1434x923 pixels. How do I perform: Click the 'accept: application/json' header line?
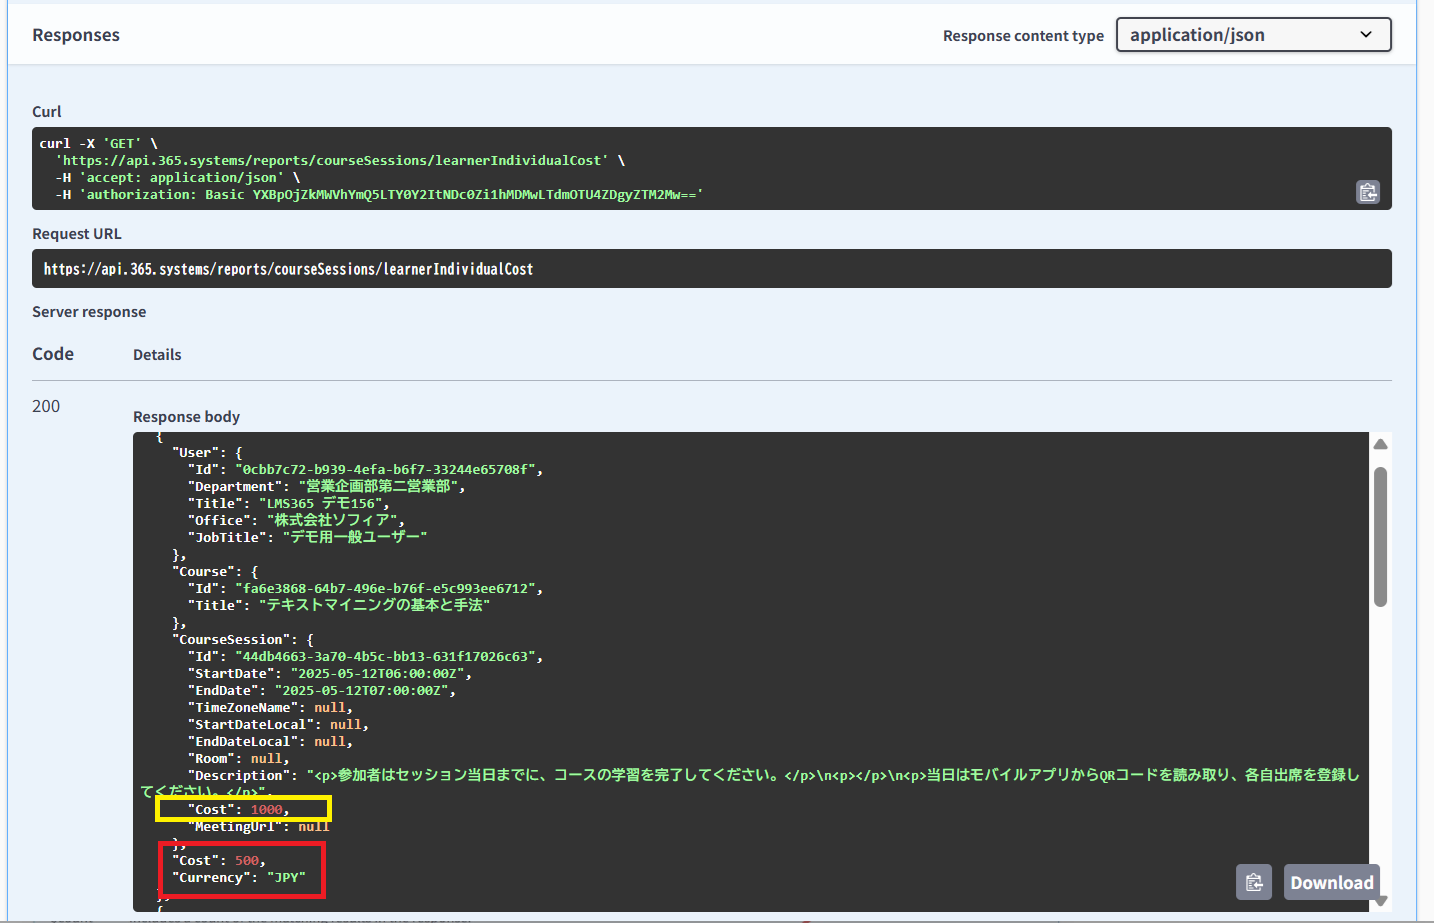tap(177, 178)
